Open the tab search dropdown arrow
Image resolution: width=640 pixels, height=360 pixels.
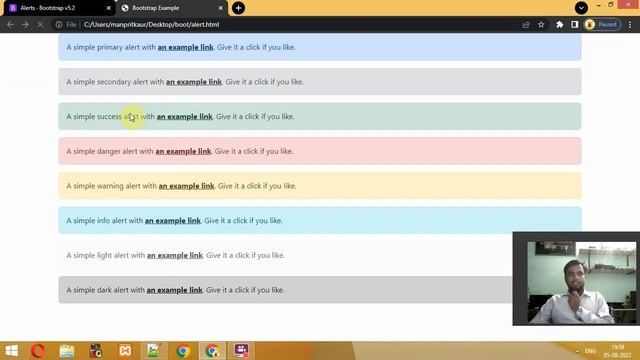click(581, 8)
